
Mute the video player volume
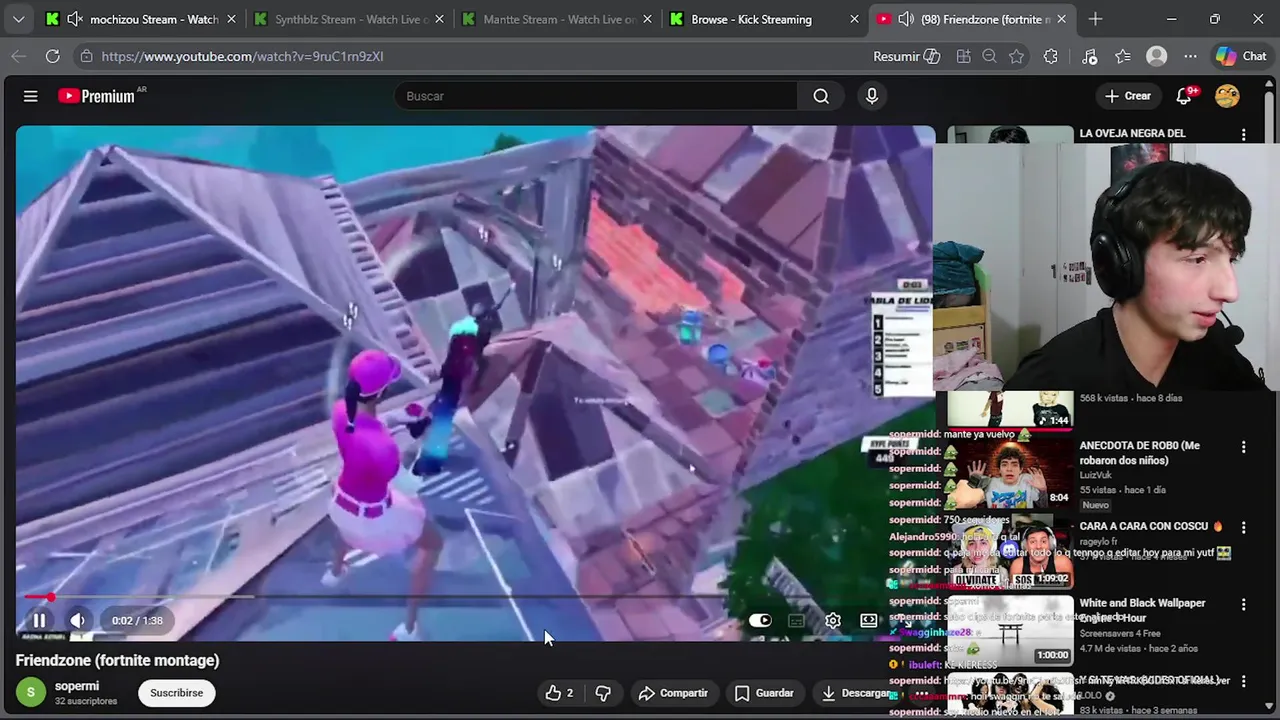(78, 621)
